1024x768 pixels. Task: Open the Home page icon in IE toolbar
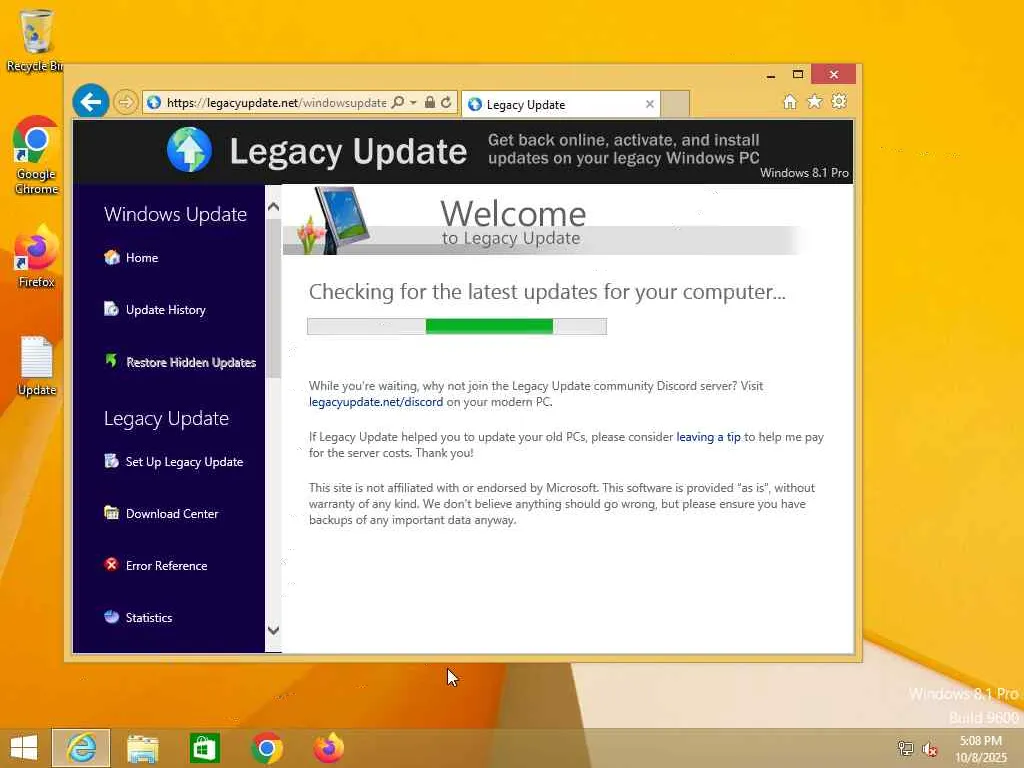(790, 102)
